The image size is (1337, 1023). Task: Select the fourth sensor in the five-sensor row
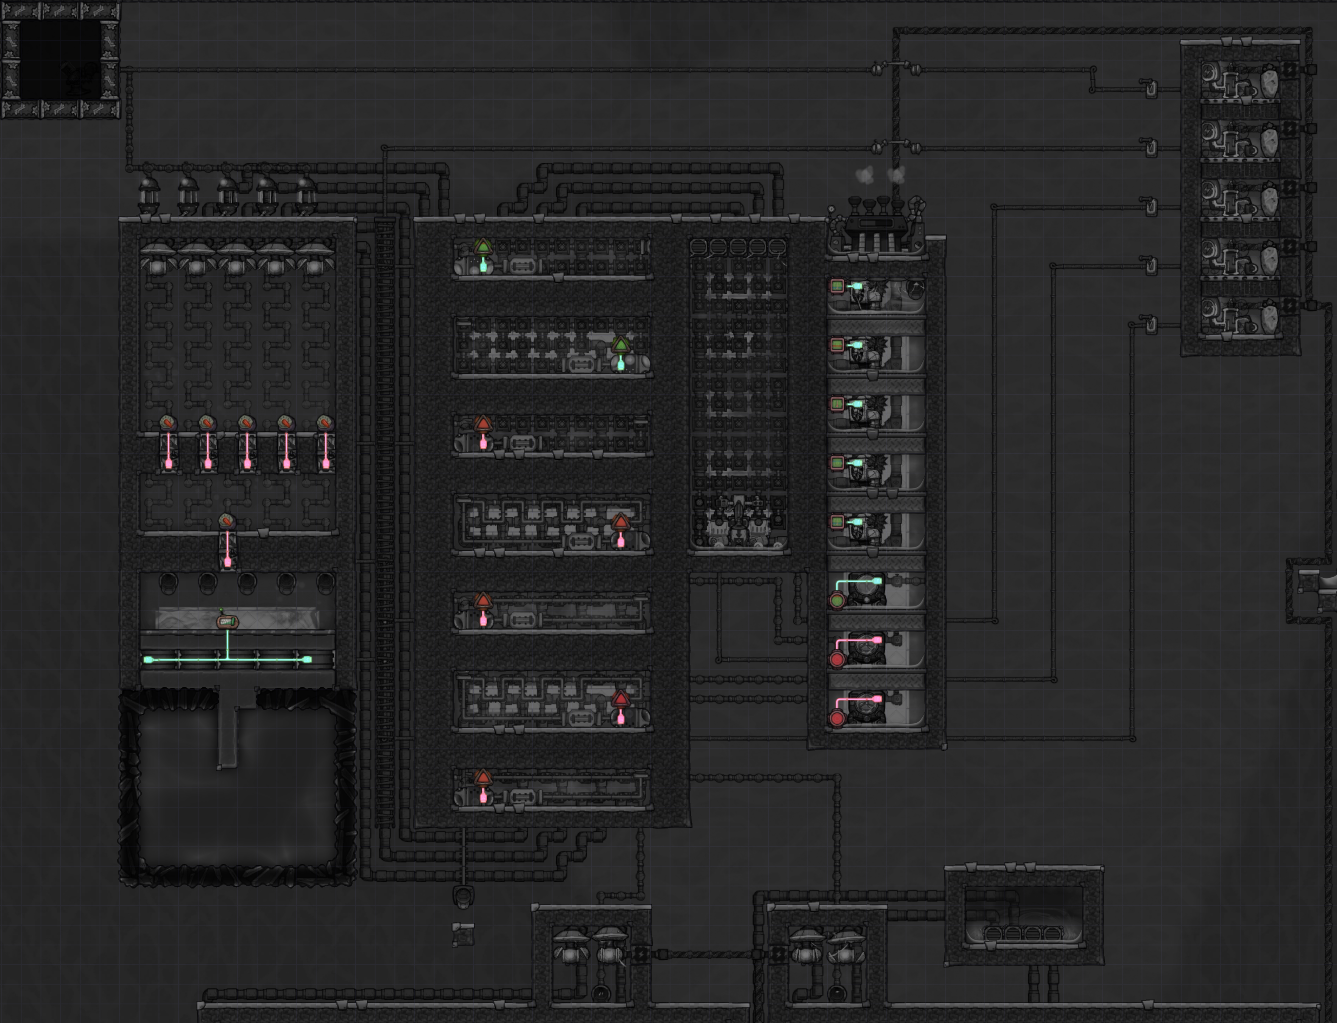[x=286, y=423]
